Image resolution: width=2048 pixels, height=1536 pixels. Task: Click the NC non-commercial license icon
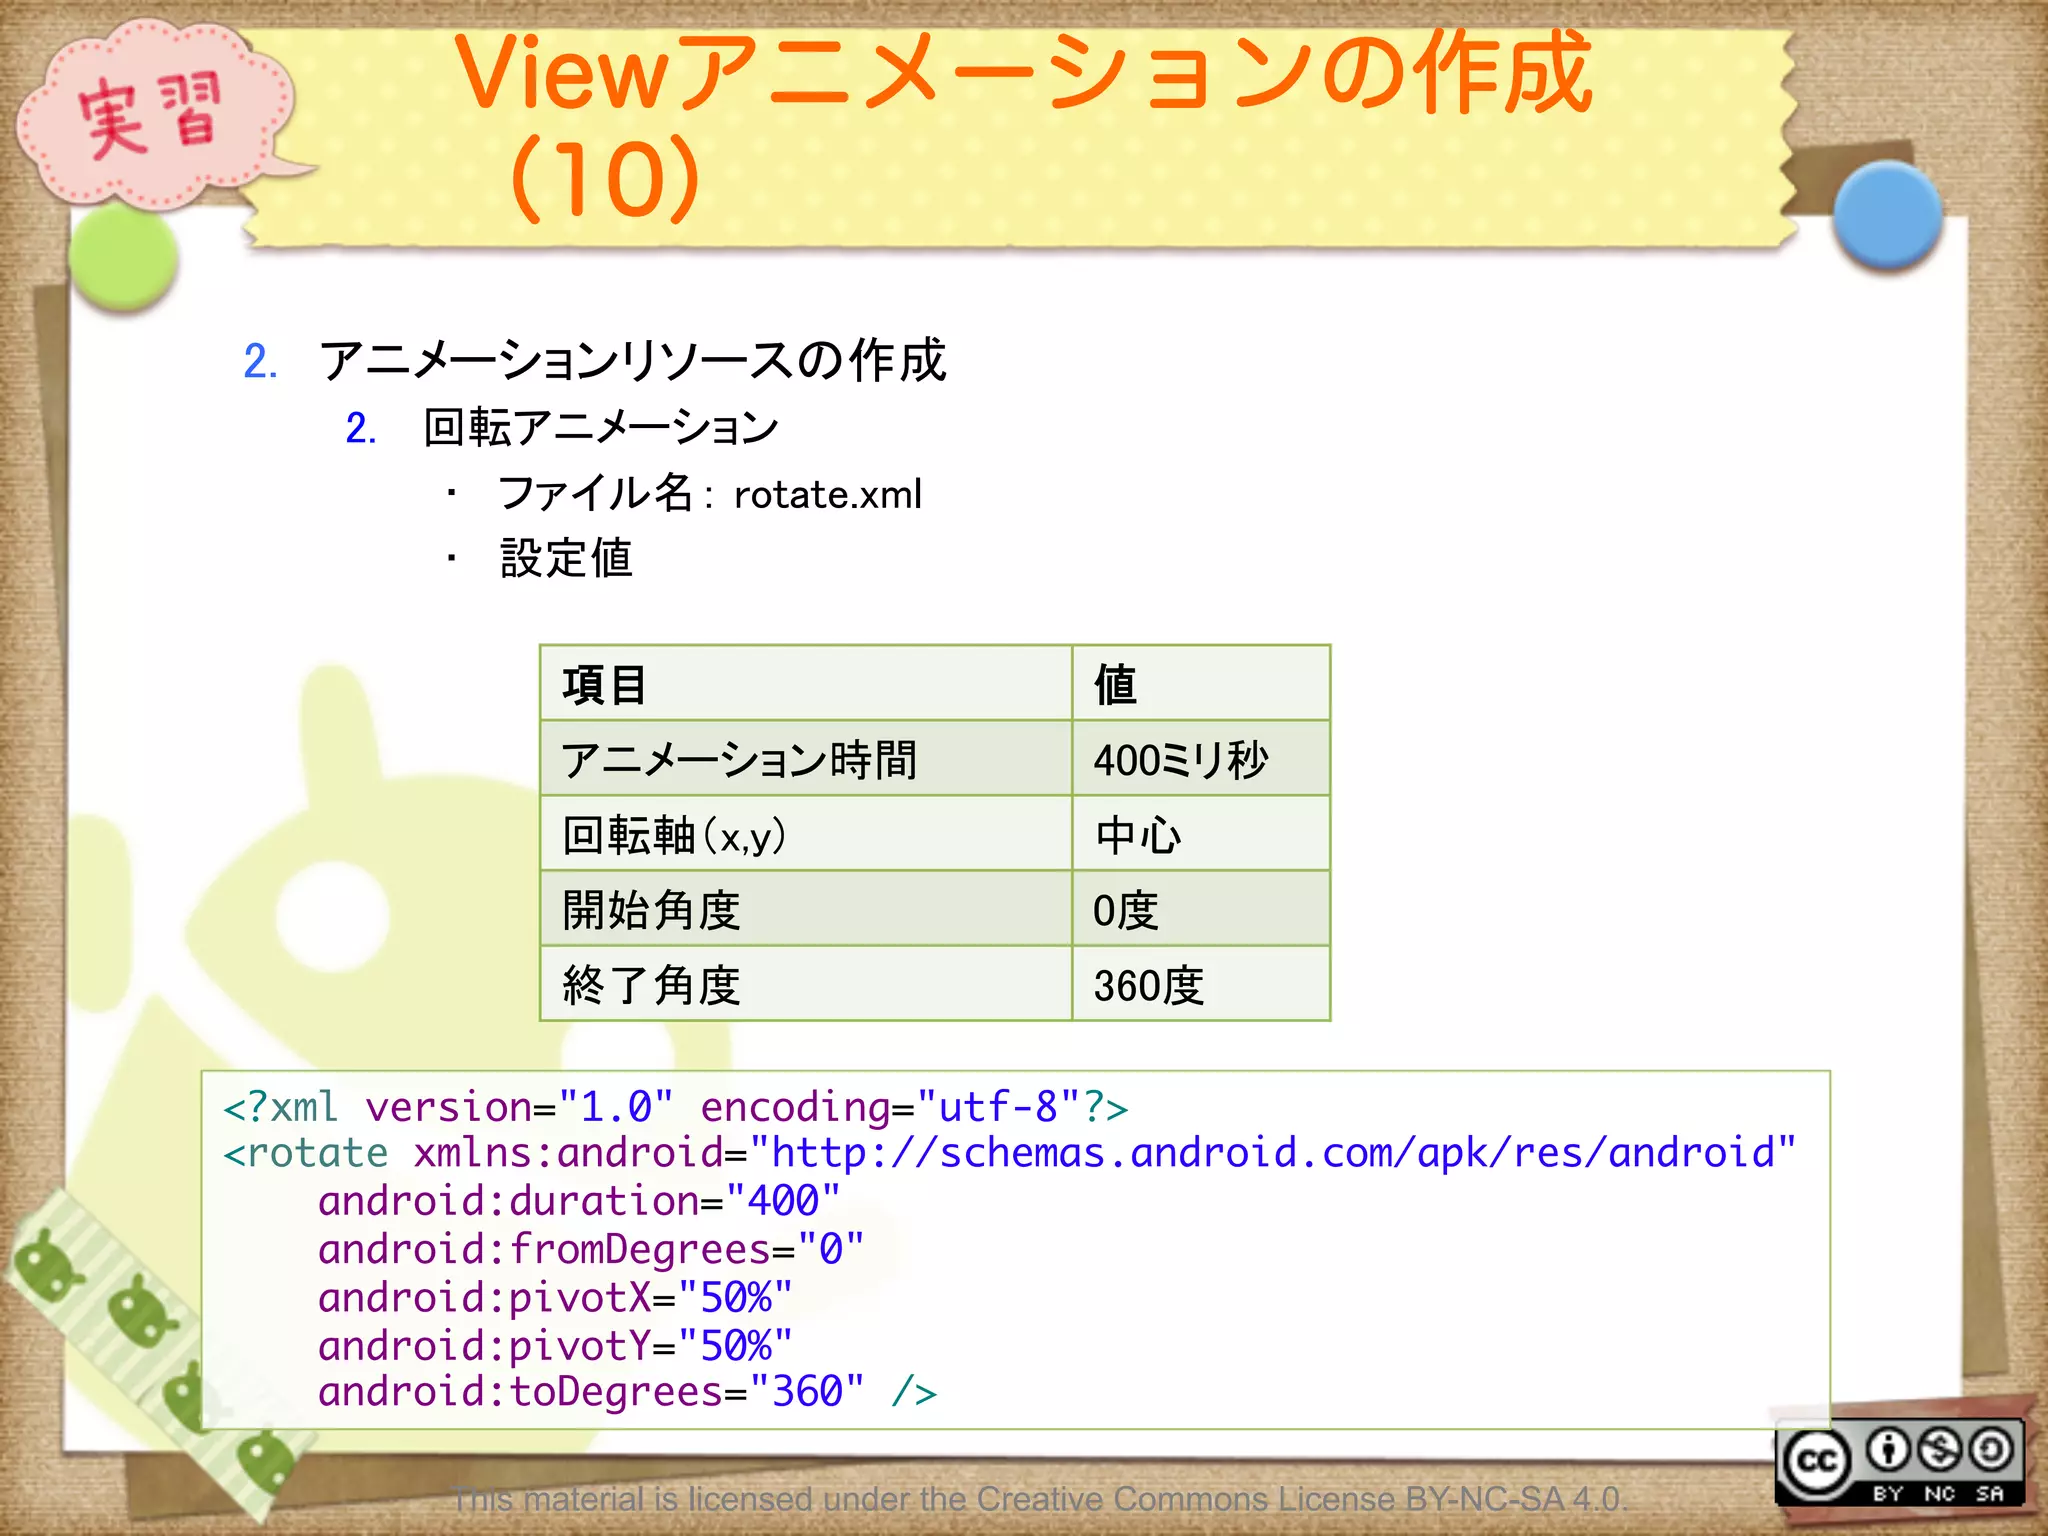pyautogui.click(x=1940, y=1450)
